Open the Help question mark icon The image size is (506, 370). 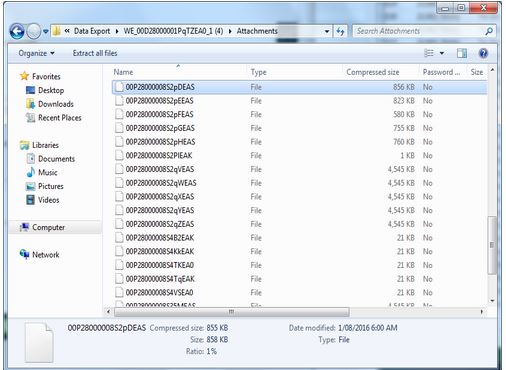(483, 53)
